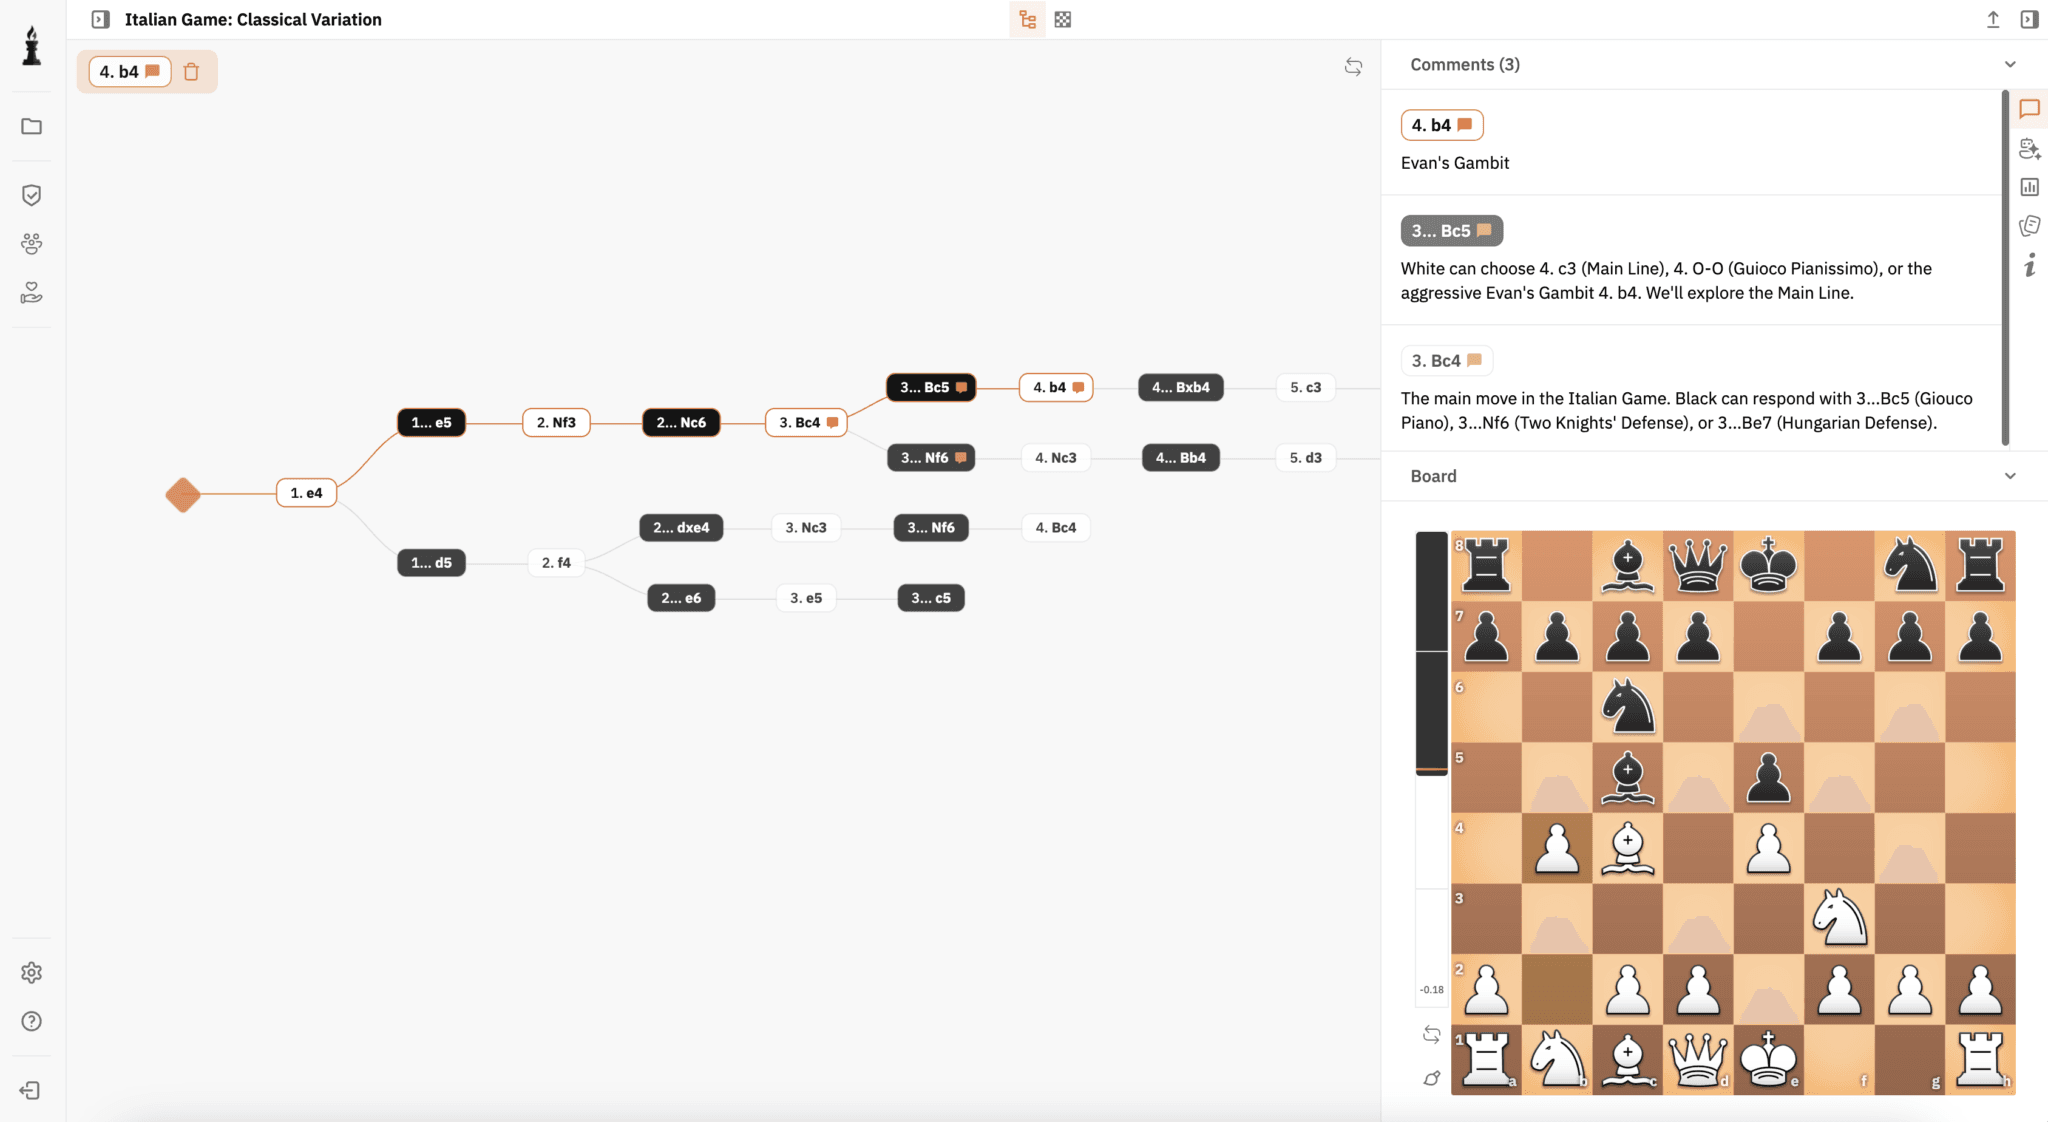Select the 1. e4 node
The width and height of the screenshot is (2048, 1122).
pyautogui.click(x=306, y=493)
